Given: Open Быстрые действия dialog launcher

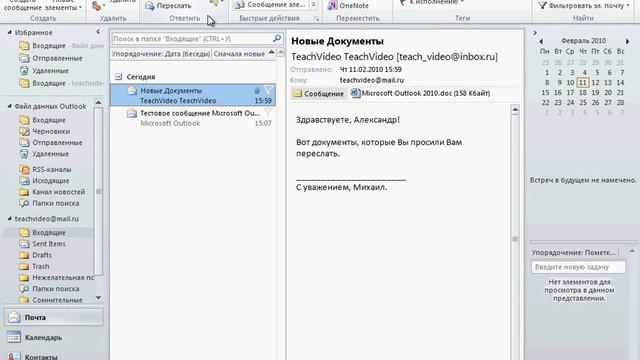Looking at the screenshot, I should [316, 19].
